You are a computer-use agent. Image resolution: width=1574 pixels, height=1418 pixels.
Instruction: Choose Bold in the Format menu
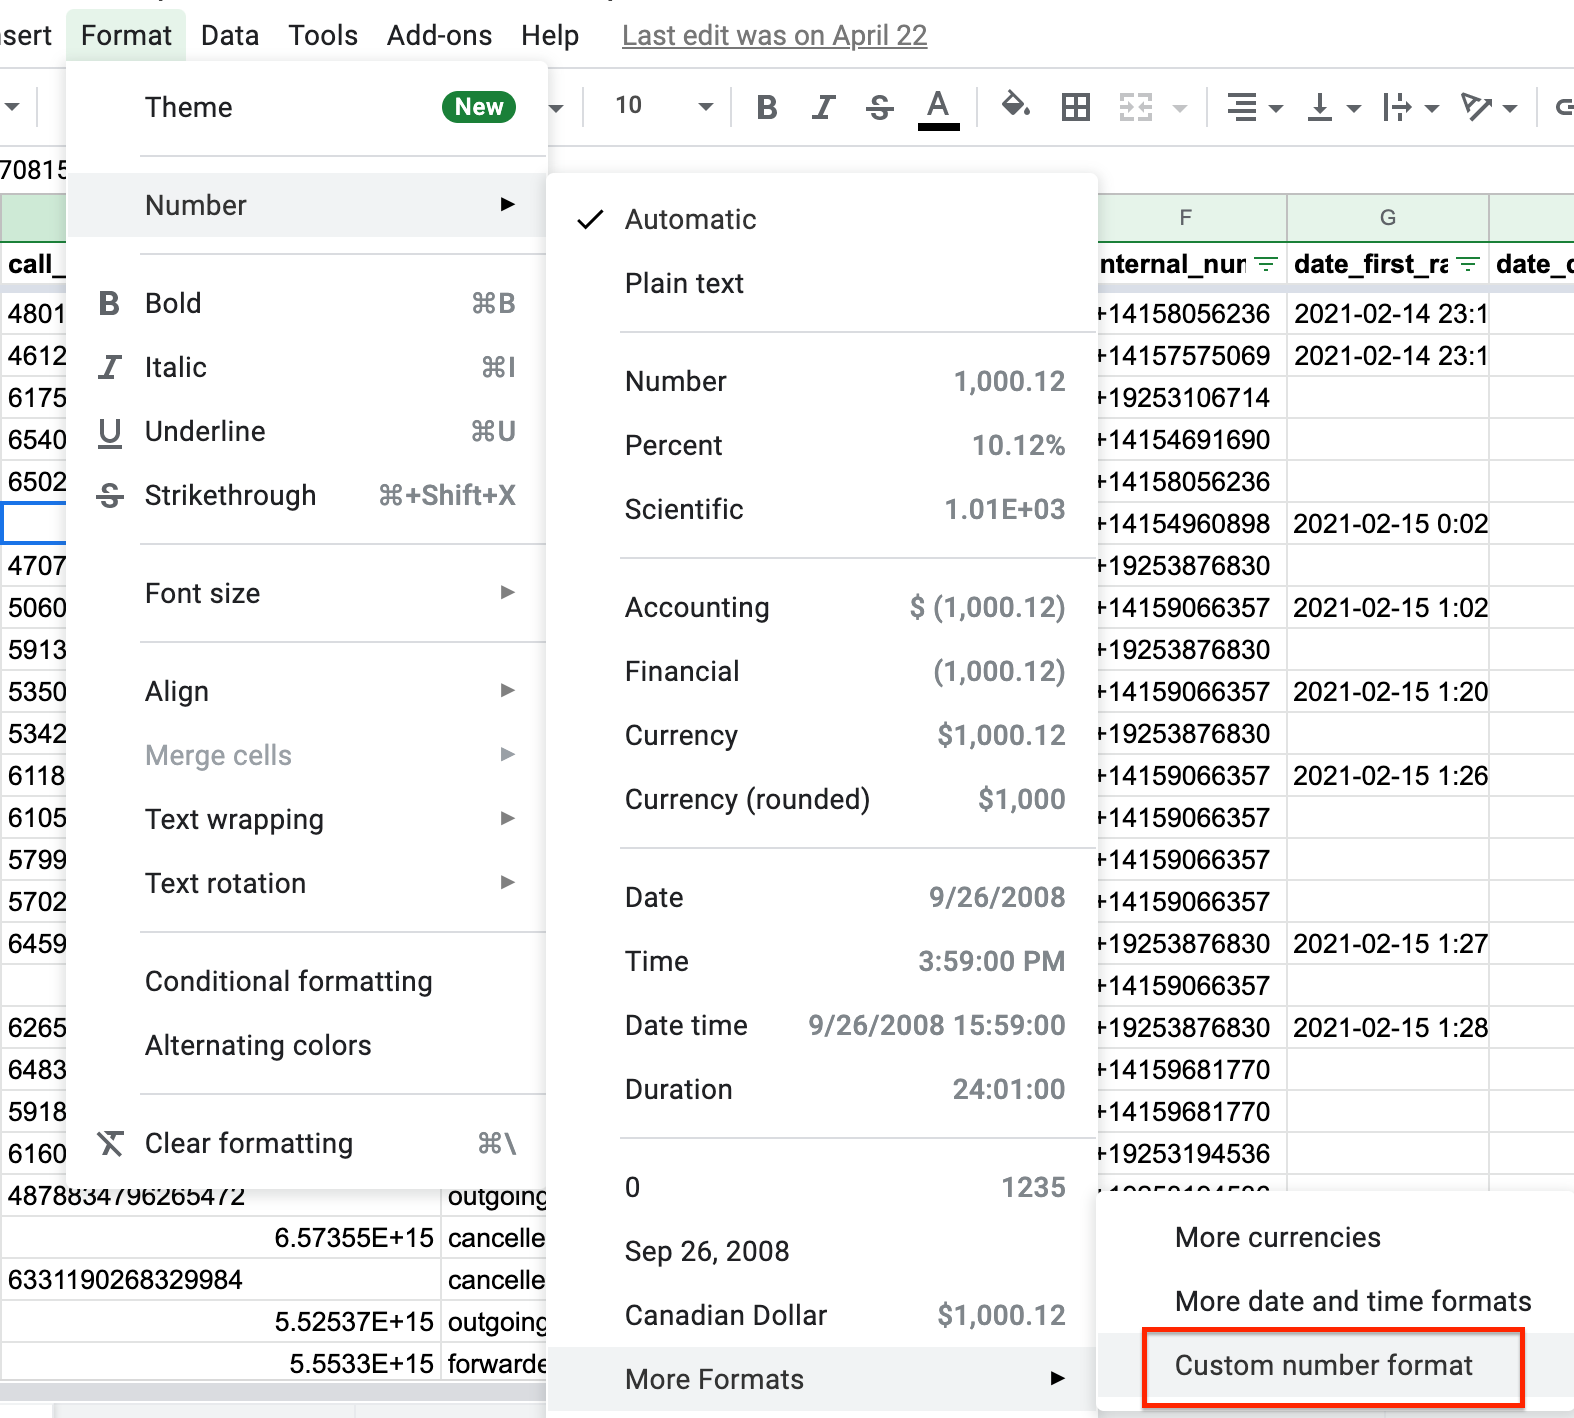coord(307,303)
